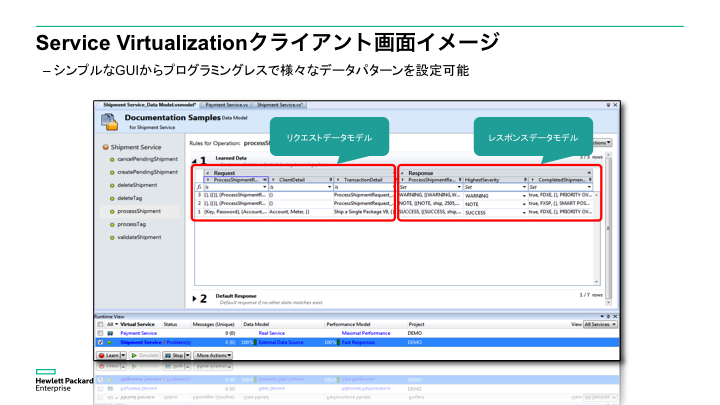Click the rules panel vertical scrollbar

pyautogui.click(x=608, y=228)
